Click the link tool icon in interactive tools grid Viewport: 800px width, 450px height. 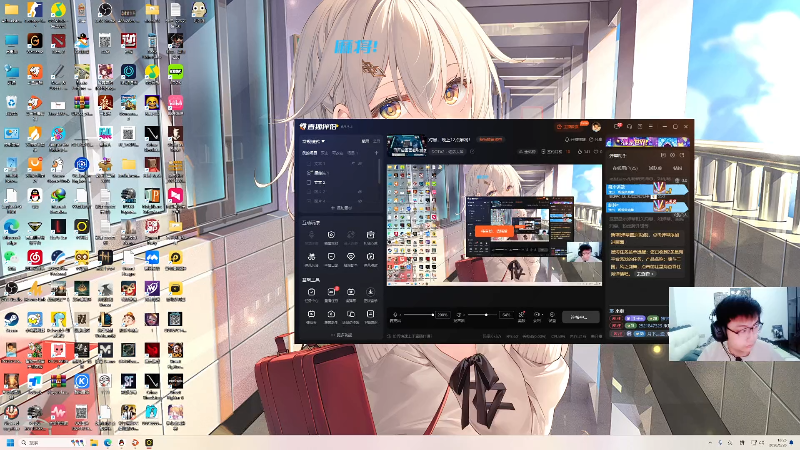point(351,235)
